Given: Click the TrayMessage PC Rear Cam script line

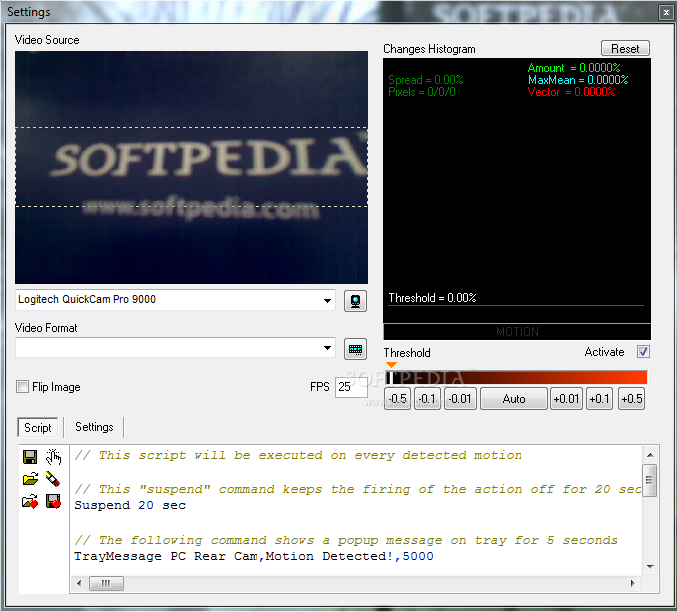Looking at the screenshot, I should 253,556.
